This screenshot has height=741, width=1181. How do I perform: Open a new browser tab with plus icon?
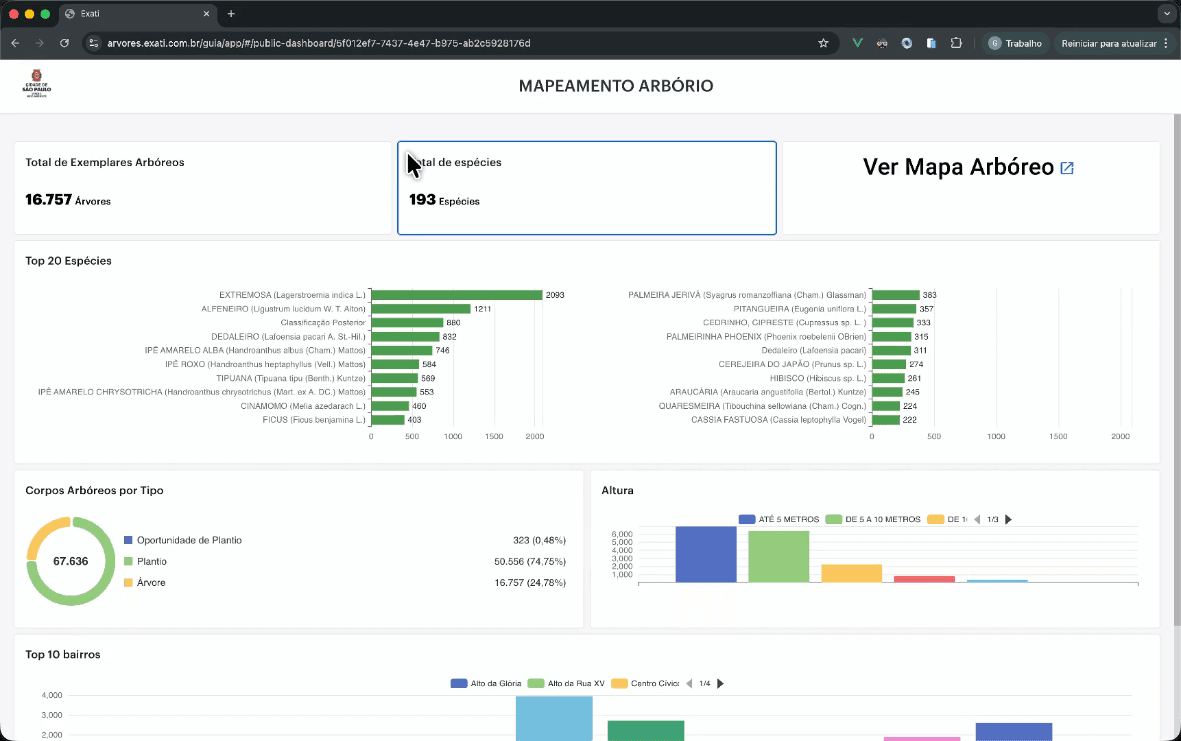pos(231,14)
